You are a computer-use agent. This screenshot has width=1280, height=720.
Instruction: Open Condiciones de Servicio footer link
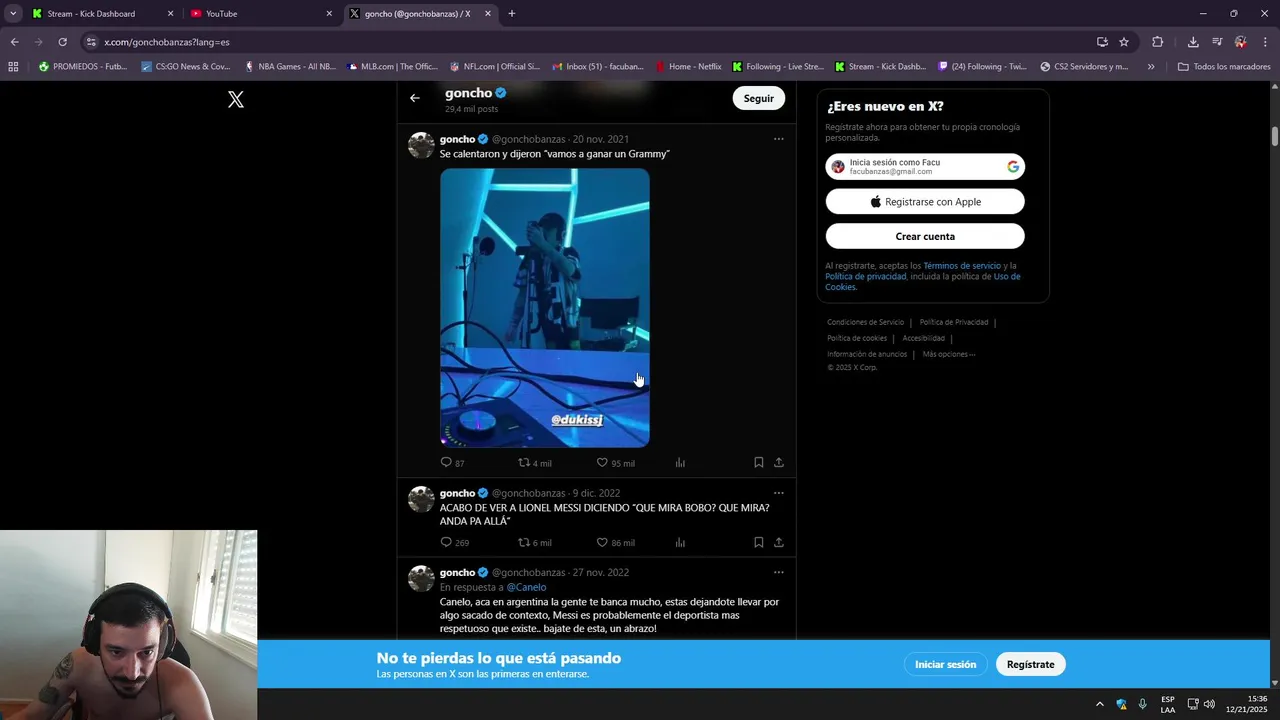pyautogui.click(x=865, y=322)
